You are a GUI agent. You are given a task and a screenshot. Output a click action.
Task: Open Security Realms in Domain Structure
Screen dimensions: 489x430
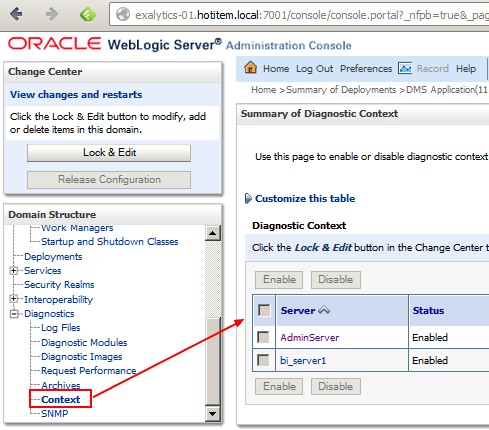pos(59,285)
